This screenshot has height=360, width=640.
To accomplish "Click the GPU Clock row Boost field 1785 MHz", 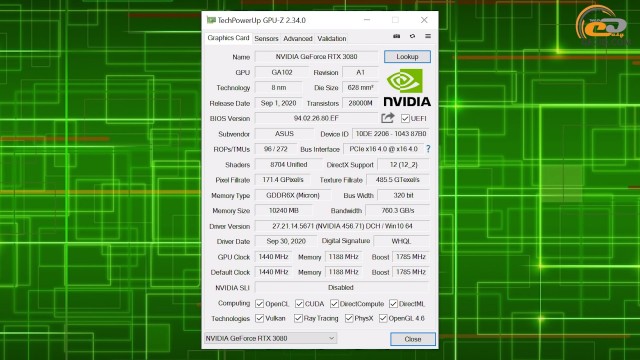I will point(411,257).
